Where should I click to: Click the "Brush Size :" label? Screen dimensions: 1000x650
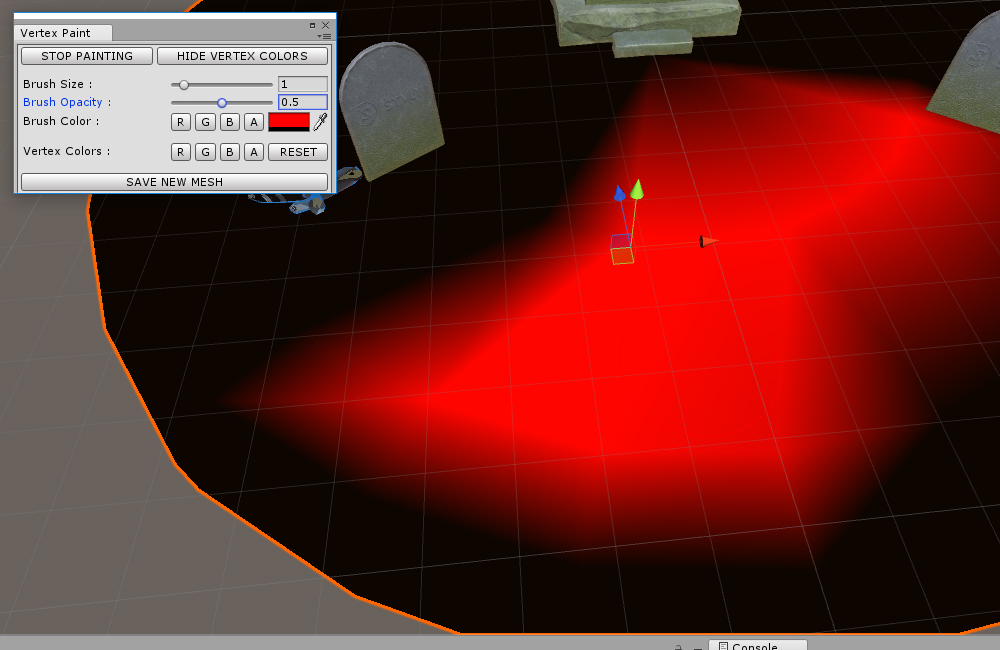click(x=57, y=84)
